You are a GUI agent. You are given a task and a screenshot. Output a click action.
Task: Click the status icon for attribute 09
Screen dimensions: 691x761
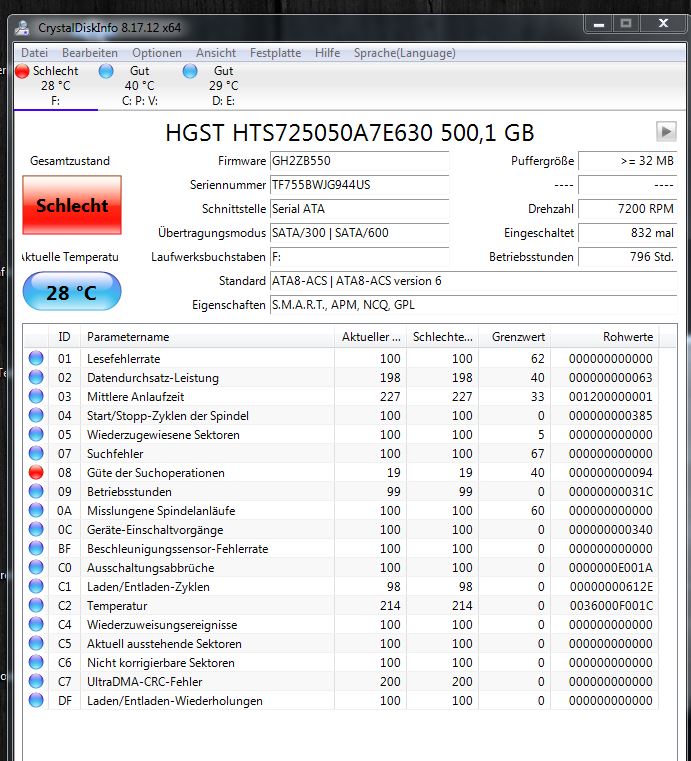coord(36,491)
